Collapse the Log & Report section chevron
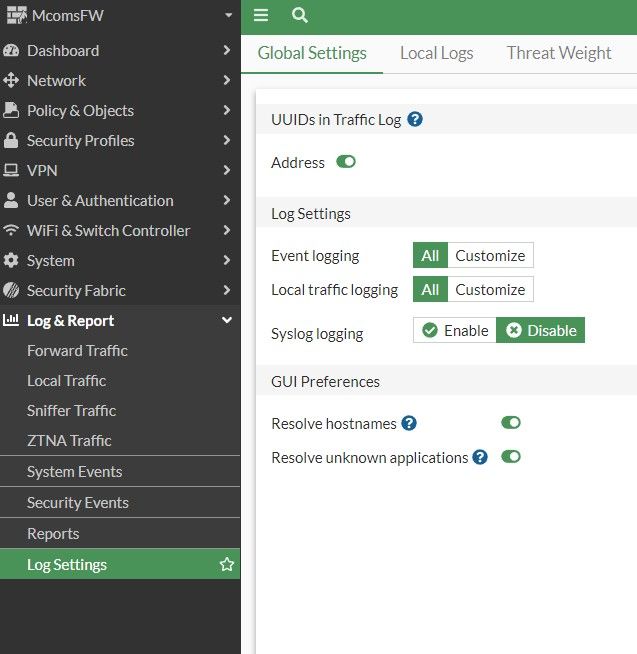This screenshot has height=654, width=637. click(x=227, y=321)
